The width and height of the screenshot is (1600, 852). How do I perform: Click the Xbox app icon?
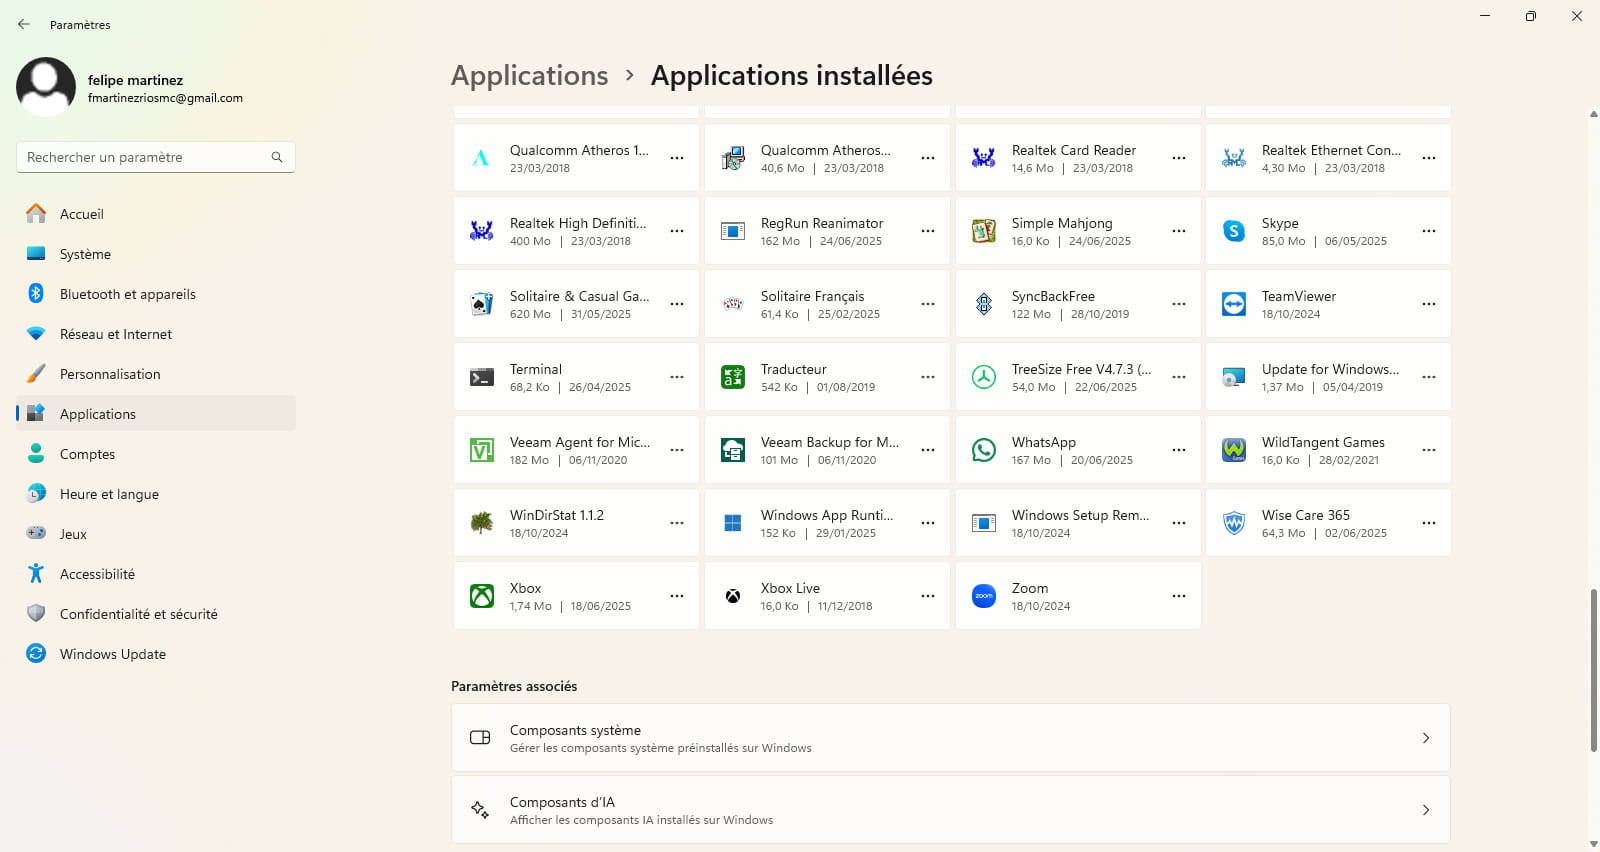482,596
